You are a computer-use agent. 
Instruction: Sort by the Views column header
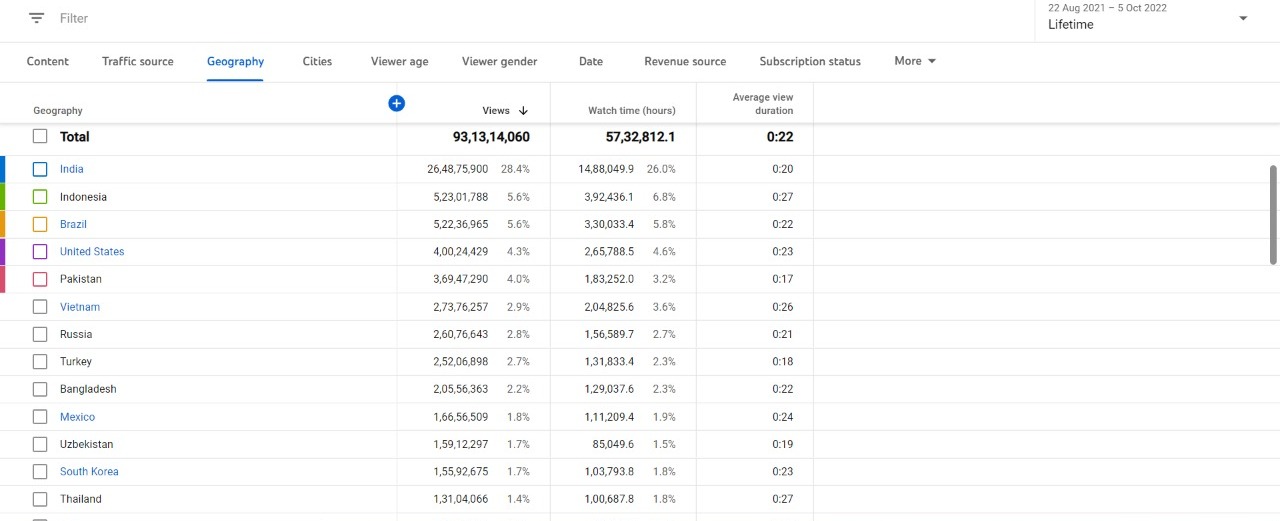496,111
